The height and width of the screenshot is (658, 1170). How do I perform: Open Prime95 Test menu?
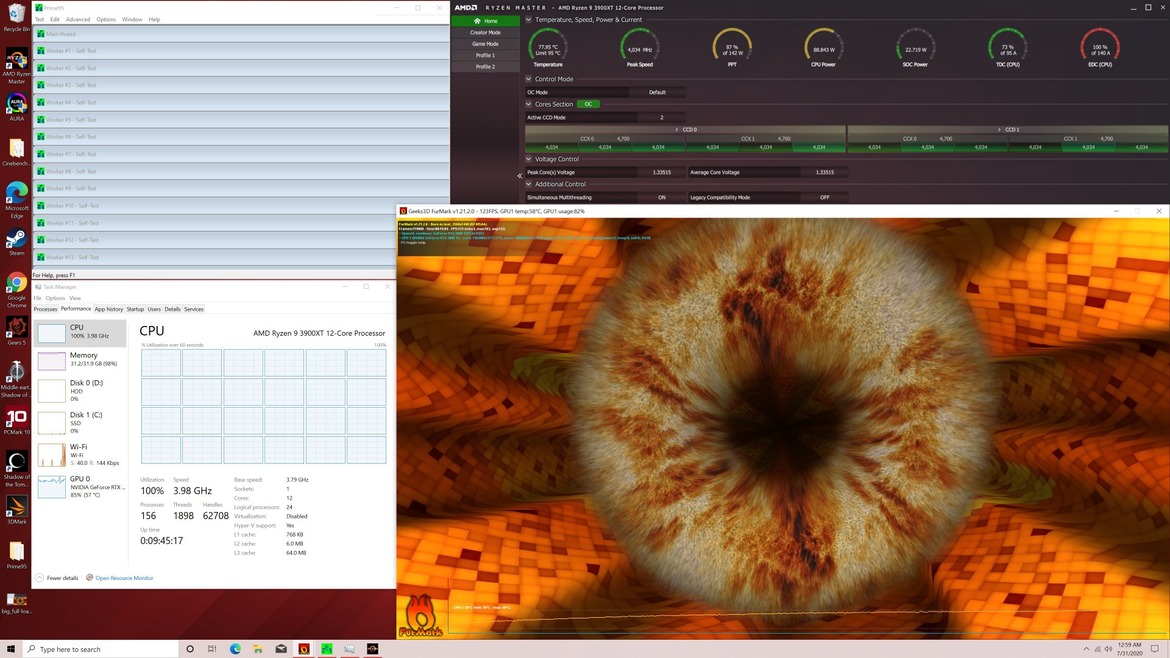pos(40,19)
